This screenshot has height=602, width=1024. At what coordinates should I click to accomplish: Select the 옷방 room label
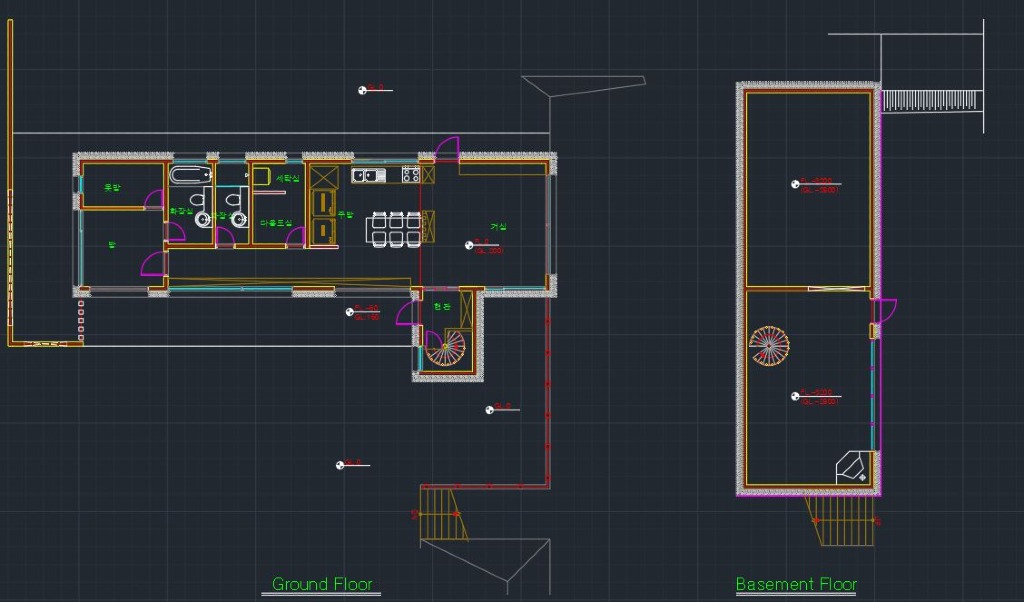point(112,187)
